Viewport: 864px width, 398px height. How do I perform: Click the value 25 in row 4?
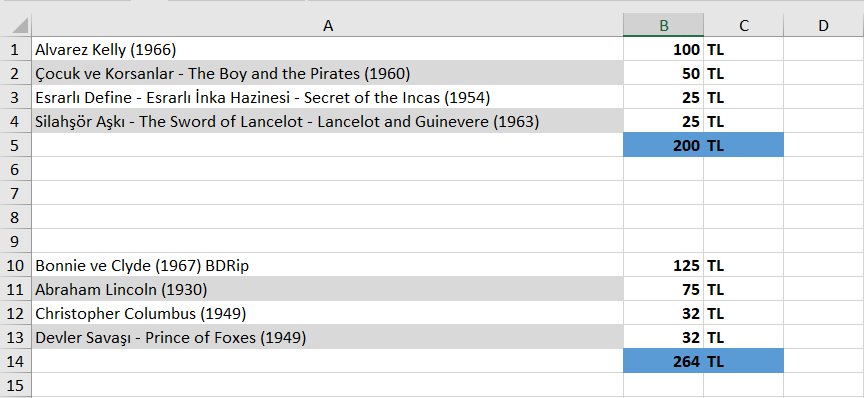pyautogui.click(x=663, y=121)
